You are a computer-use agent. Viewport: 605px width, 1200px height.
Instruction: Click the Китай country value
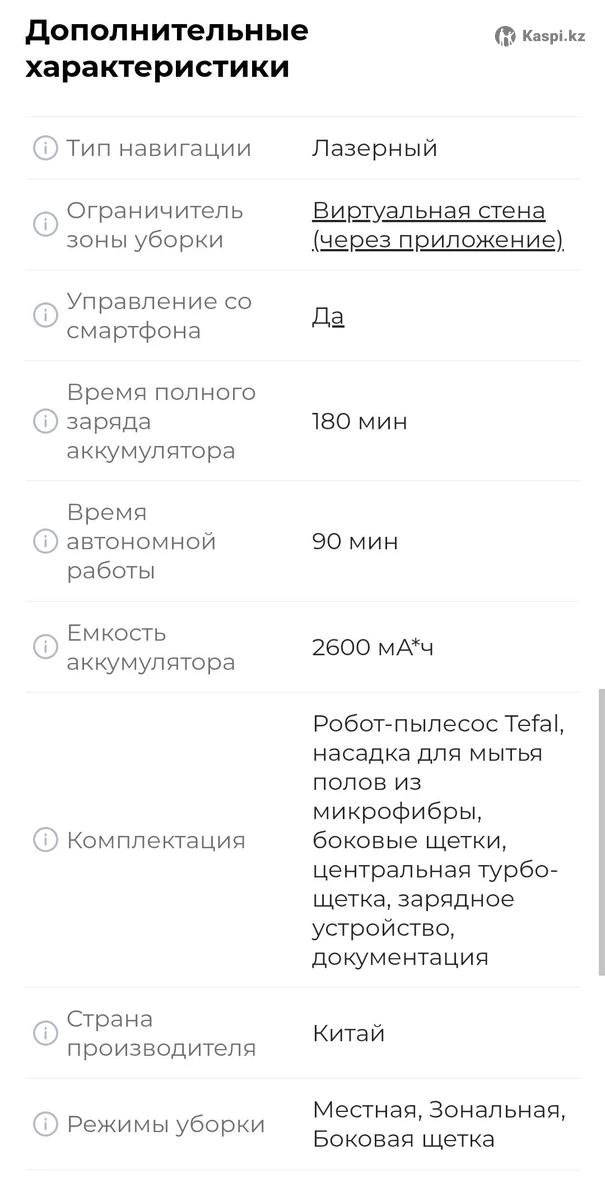[x=348, y=1033]
